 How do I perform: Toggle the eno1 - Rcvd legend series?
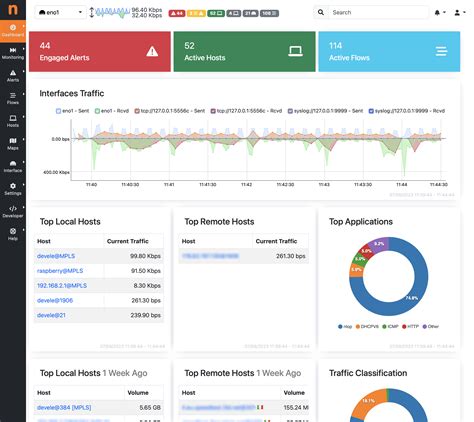112,111
